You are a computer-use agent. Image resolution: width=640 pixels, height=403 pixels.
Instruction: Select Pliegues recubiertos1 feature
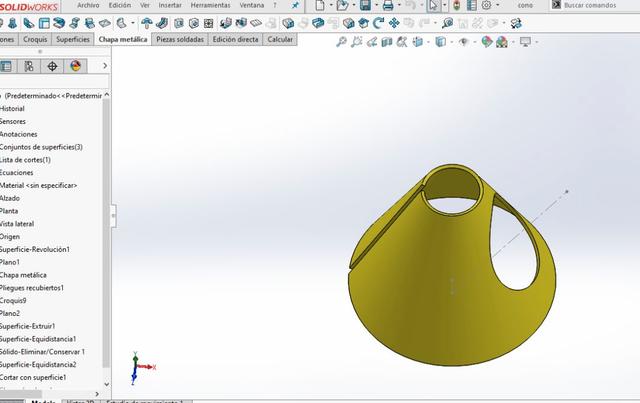click(32, 287)
